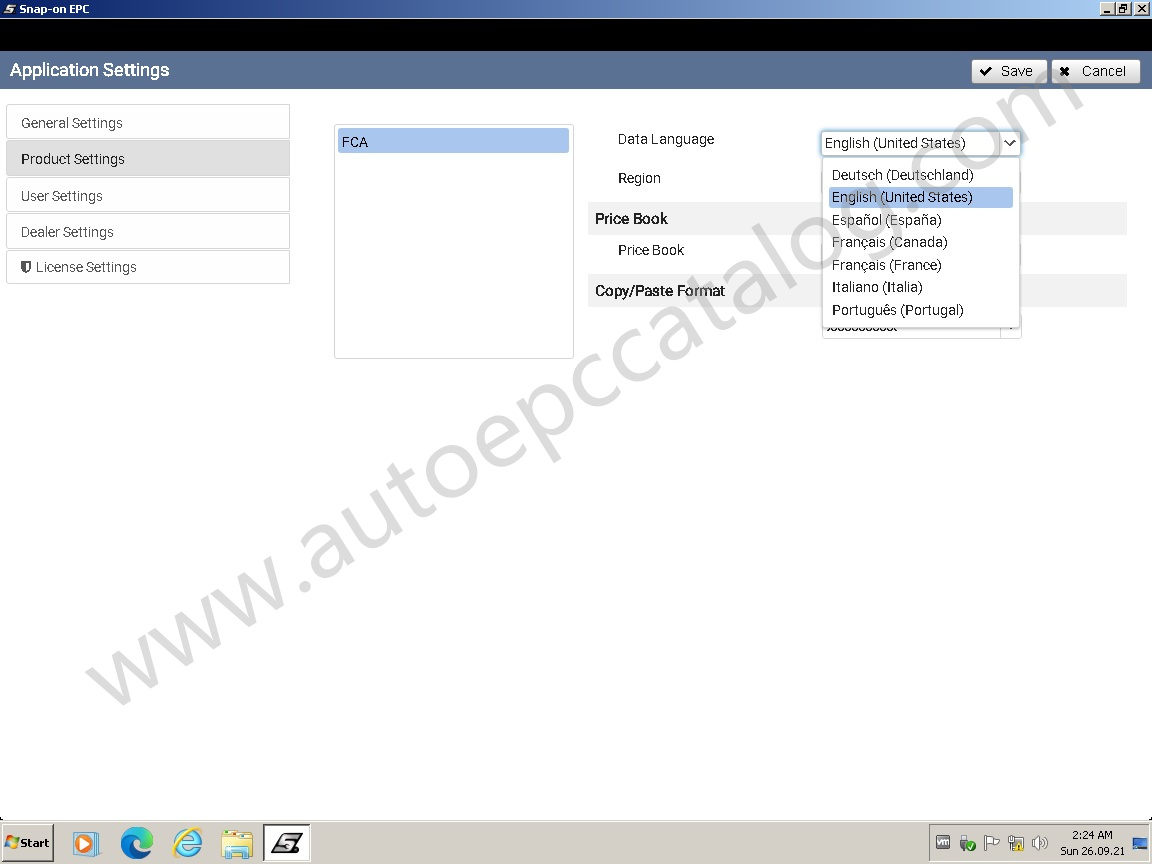Pick Español (España) as data language
Viewport: 1152px width, 864px height.
tap(921, 220)
